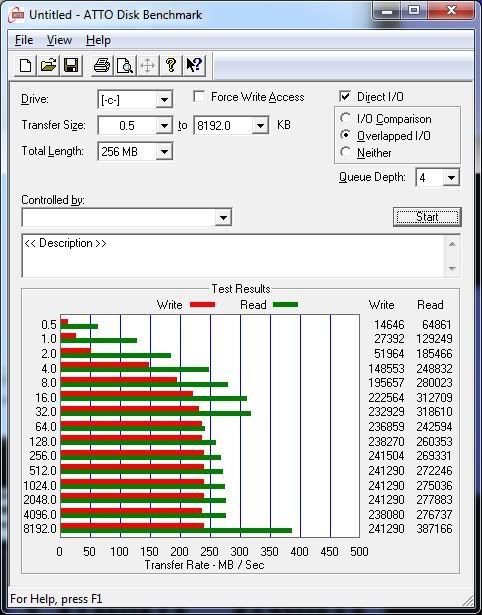
Task: Activate context help arrow-question icon
Action: [x=194, y=65]
